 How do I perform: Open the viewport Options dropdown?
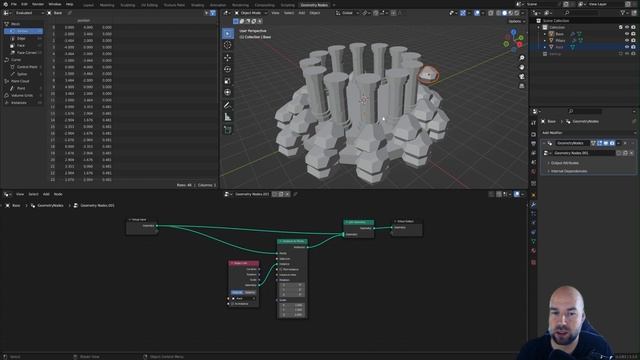pyautogui.click(x=516, y=21)
